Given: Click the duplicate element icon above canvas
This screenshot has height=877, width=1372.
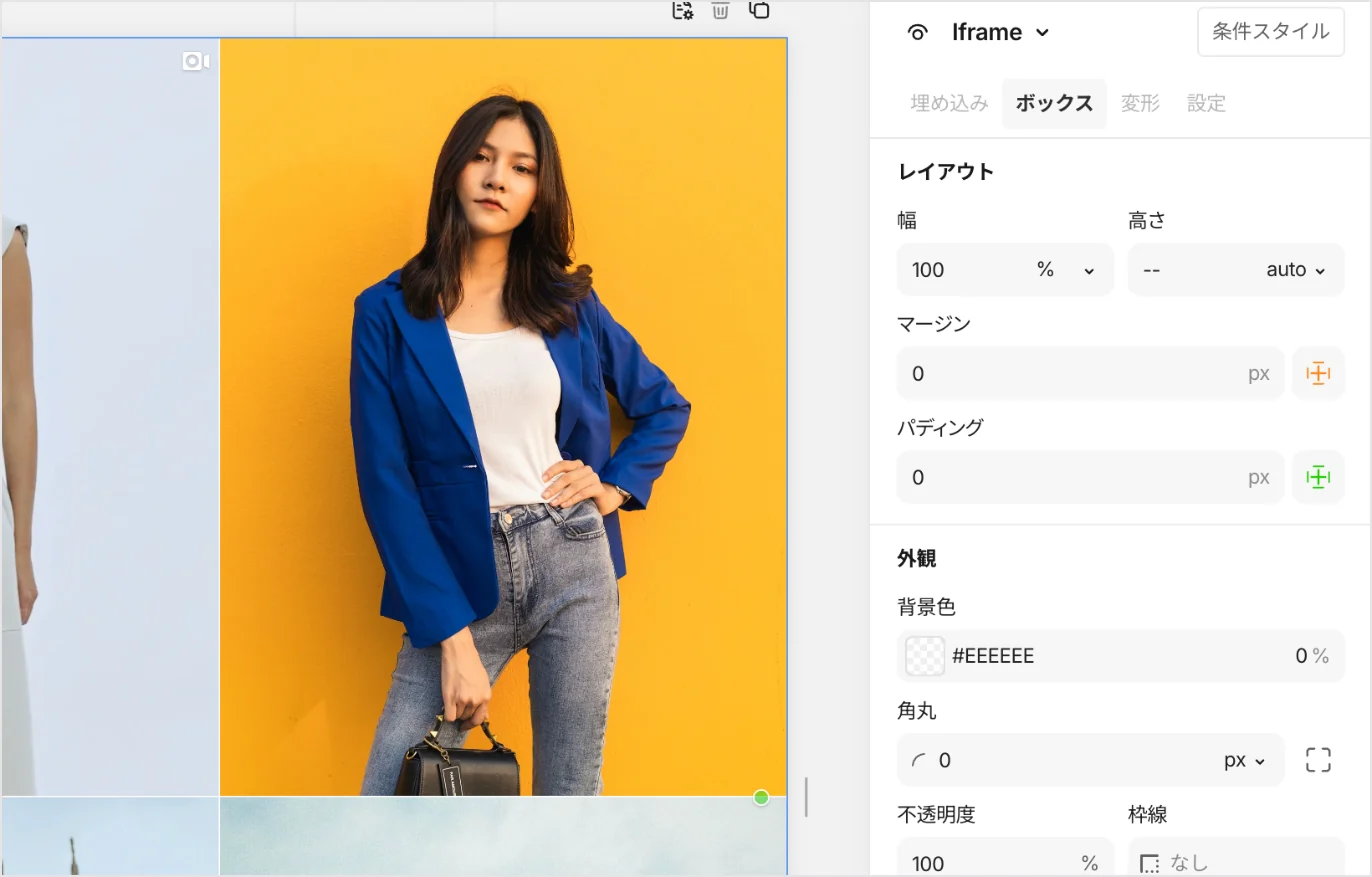Looking at the screenshot, I should (759, 10).
